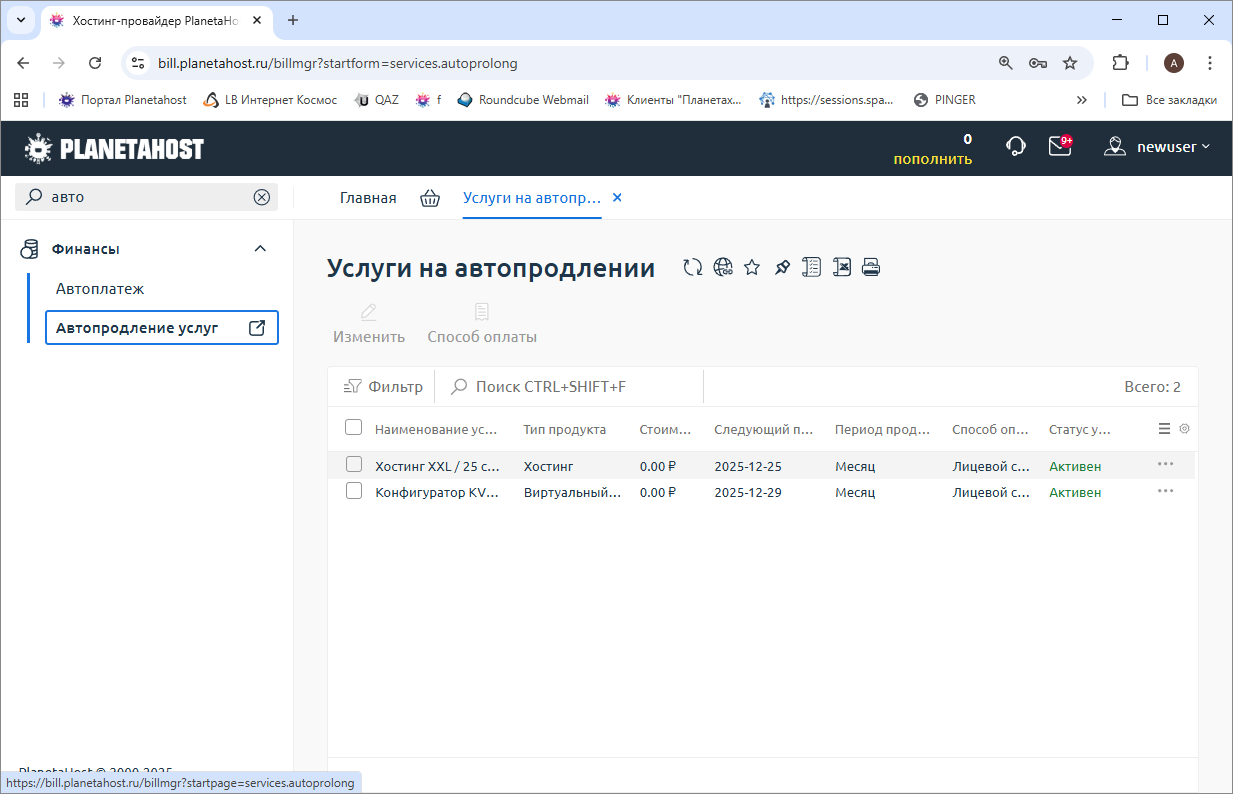Tick the Конфигуратор KV row checkbox
This screenshot has width=1233, height=794.
click(353, 491)
